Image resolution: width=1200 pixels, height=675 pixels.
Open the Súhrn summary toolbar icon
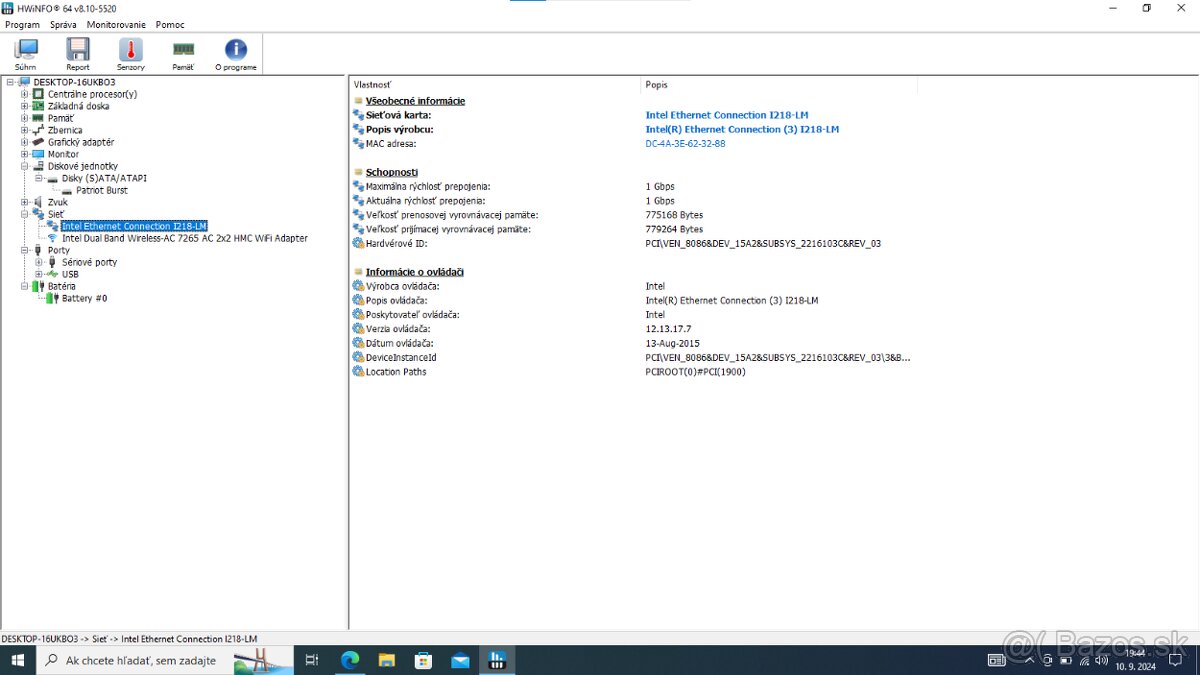pyautogui.click(x=25, y=52)
